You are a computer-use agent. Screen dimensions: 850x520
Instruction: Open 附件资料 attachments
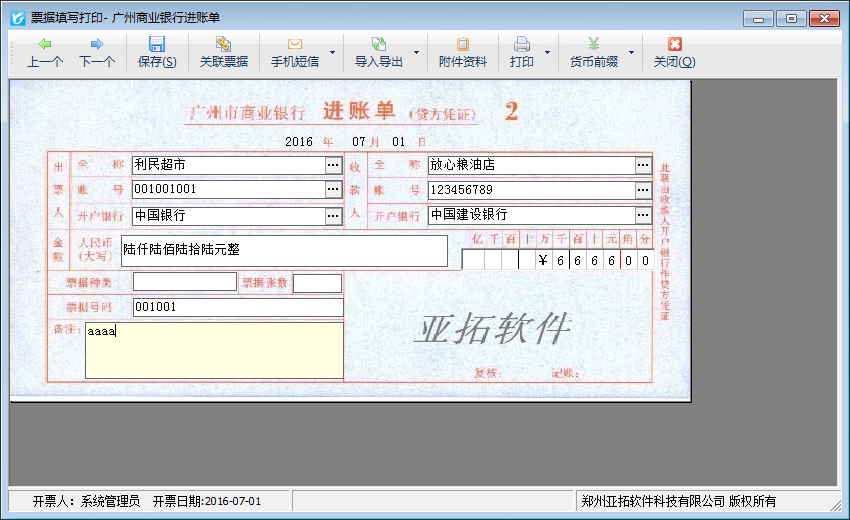click(x=462, y=45)
